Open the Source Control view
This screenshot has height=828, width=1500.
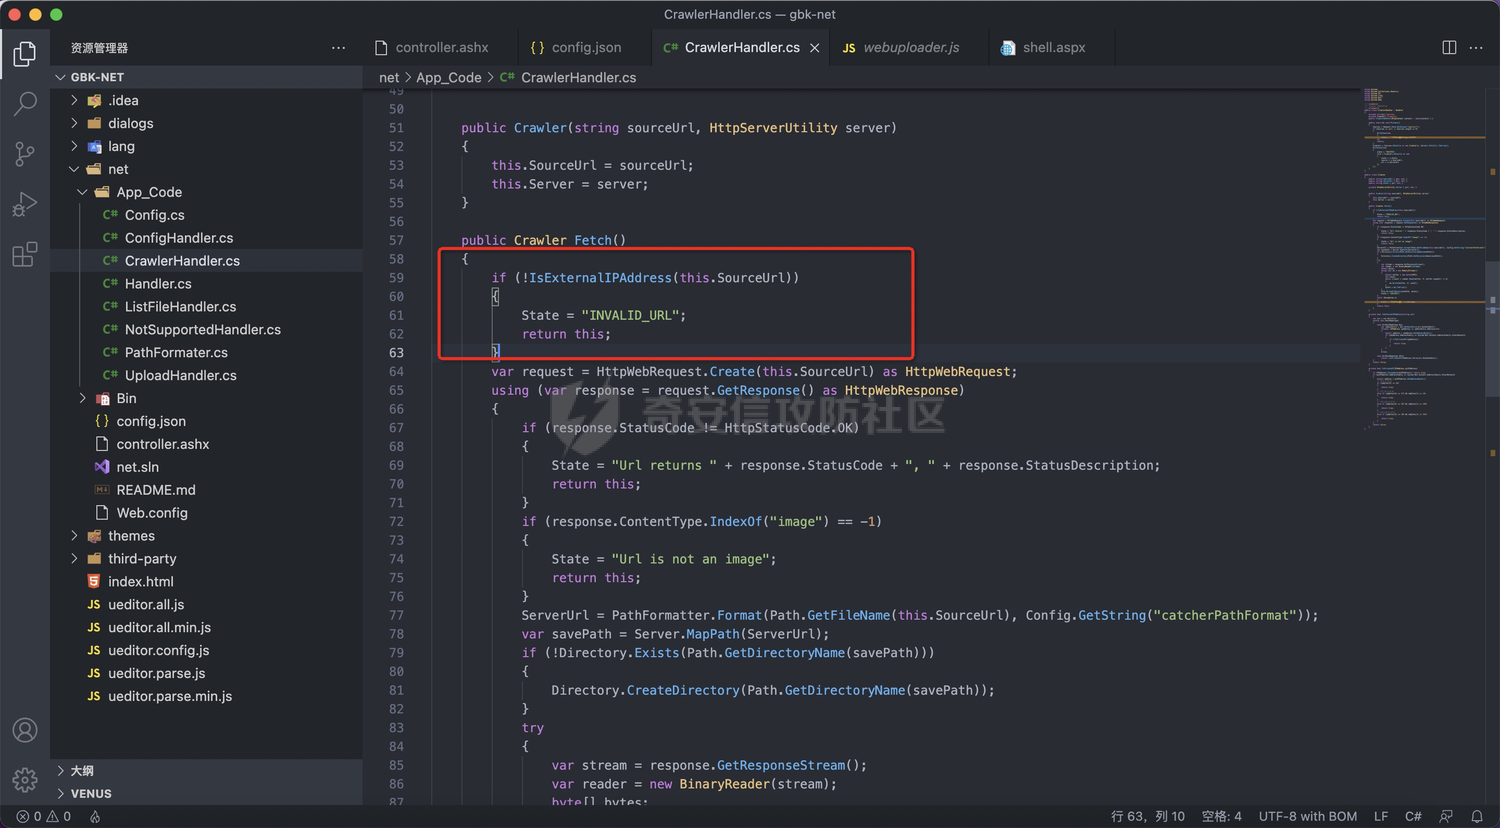tap(25, 153)
